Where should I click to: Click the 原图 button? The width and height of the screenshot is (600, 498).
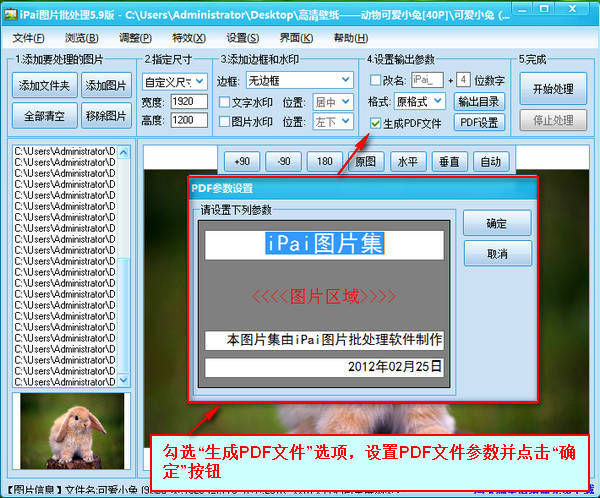point(366,162)
